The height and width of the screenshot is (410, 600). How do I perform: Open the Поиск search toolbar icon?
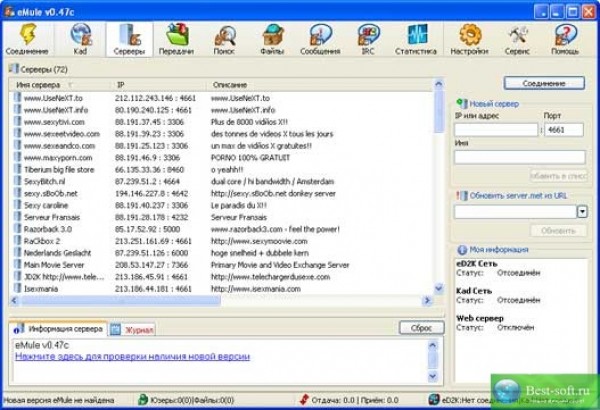pos(227,39)
